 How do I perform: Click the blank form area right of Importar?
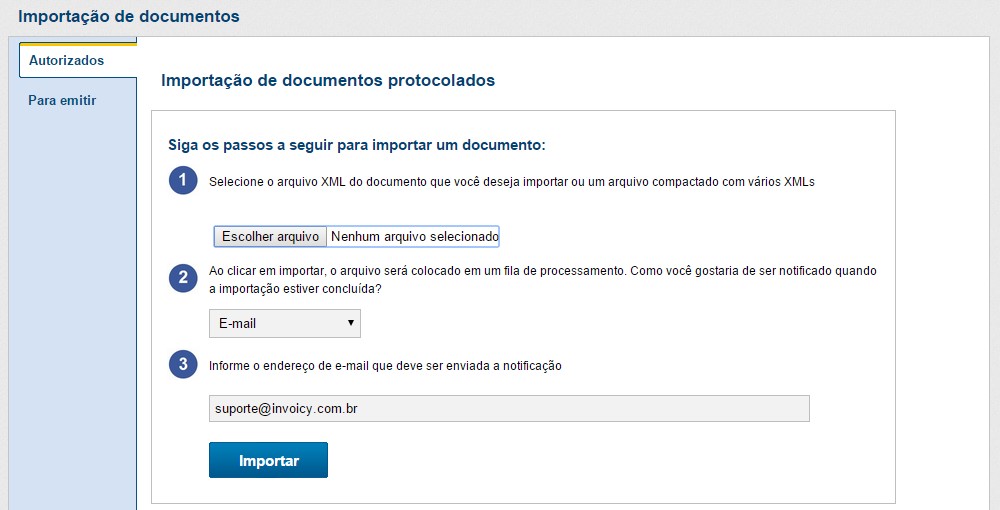click(x=600, y=460)
